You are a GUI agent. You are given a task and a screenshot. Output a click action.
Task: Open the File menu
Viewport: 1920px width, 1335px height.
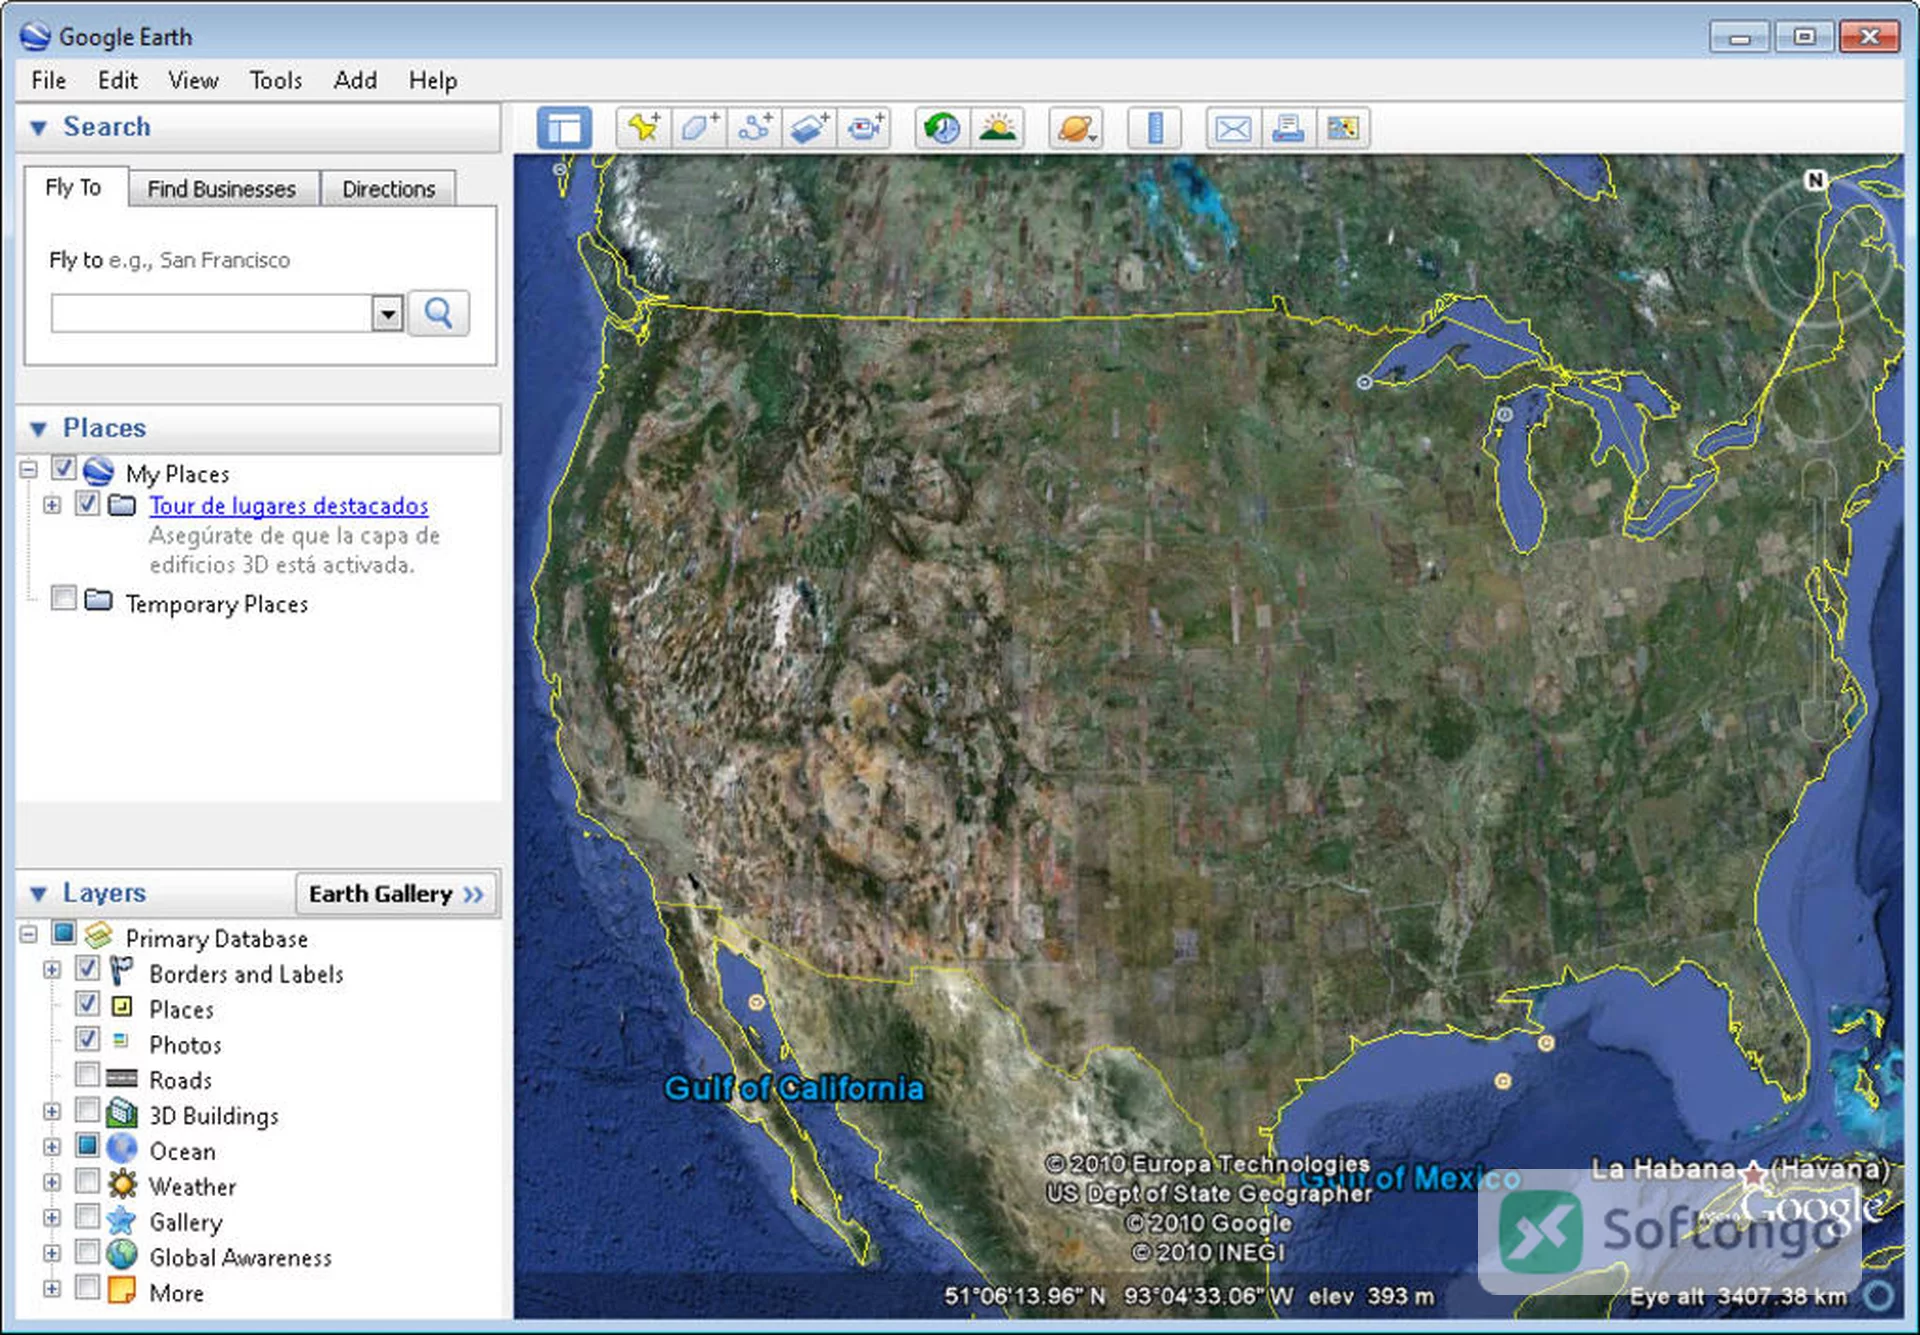click(x=48, y=80)
